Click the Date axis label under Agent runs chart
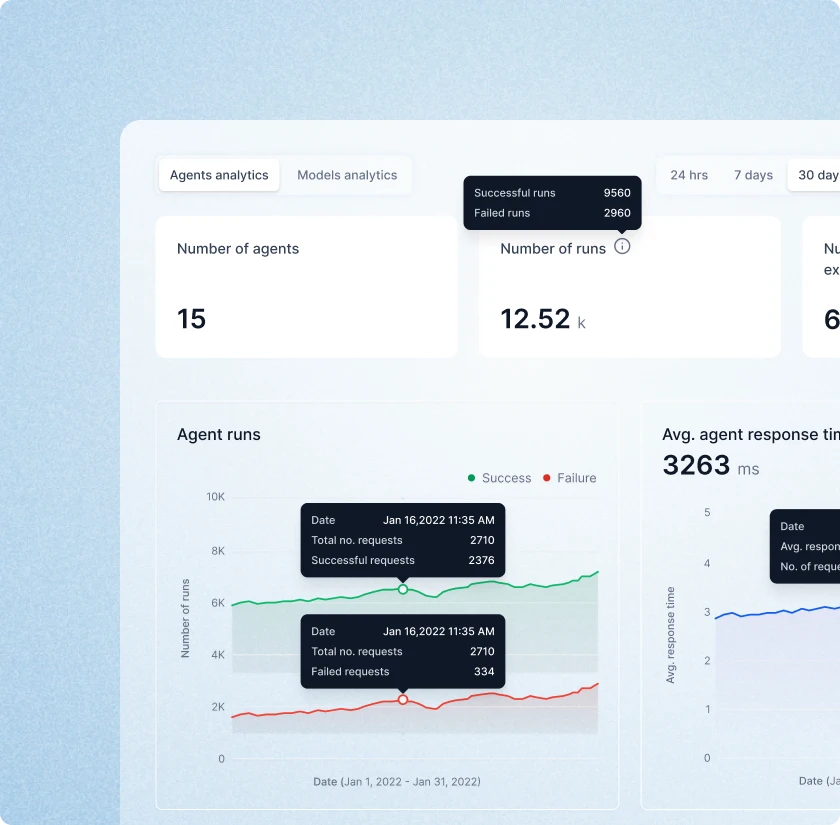 click(397, 781)
